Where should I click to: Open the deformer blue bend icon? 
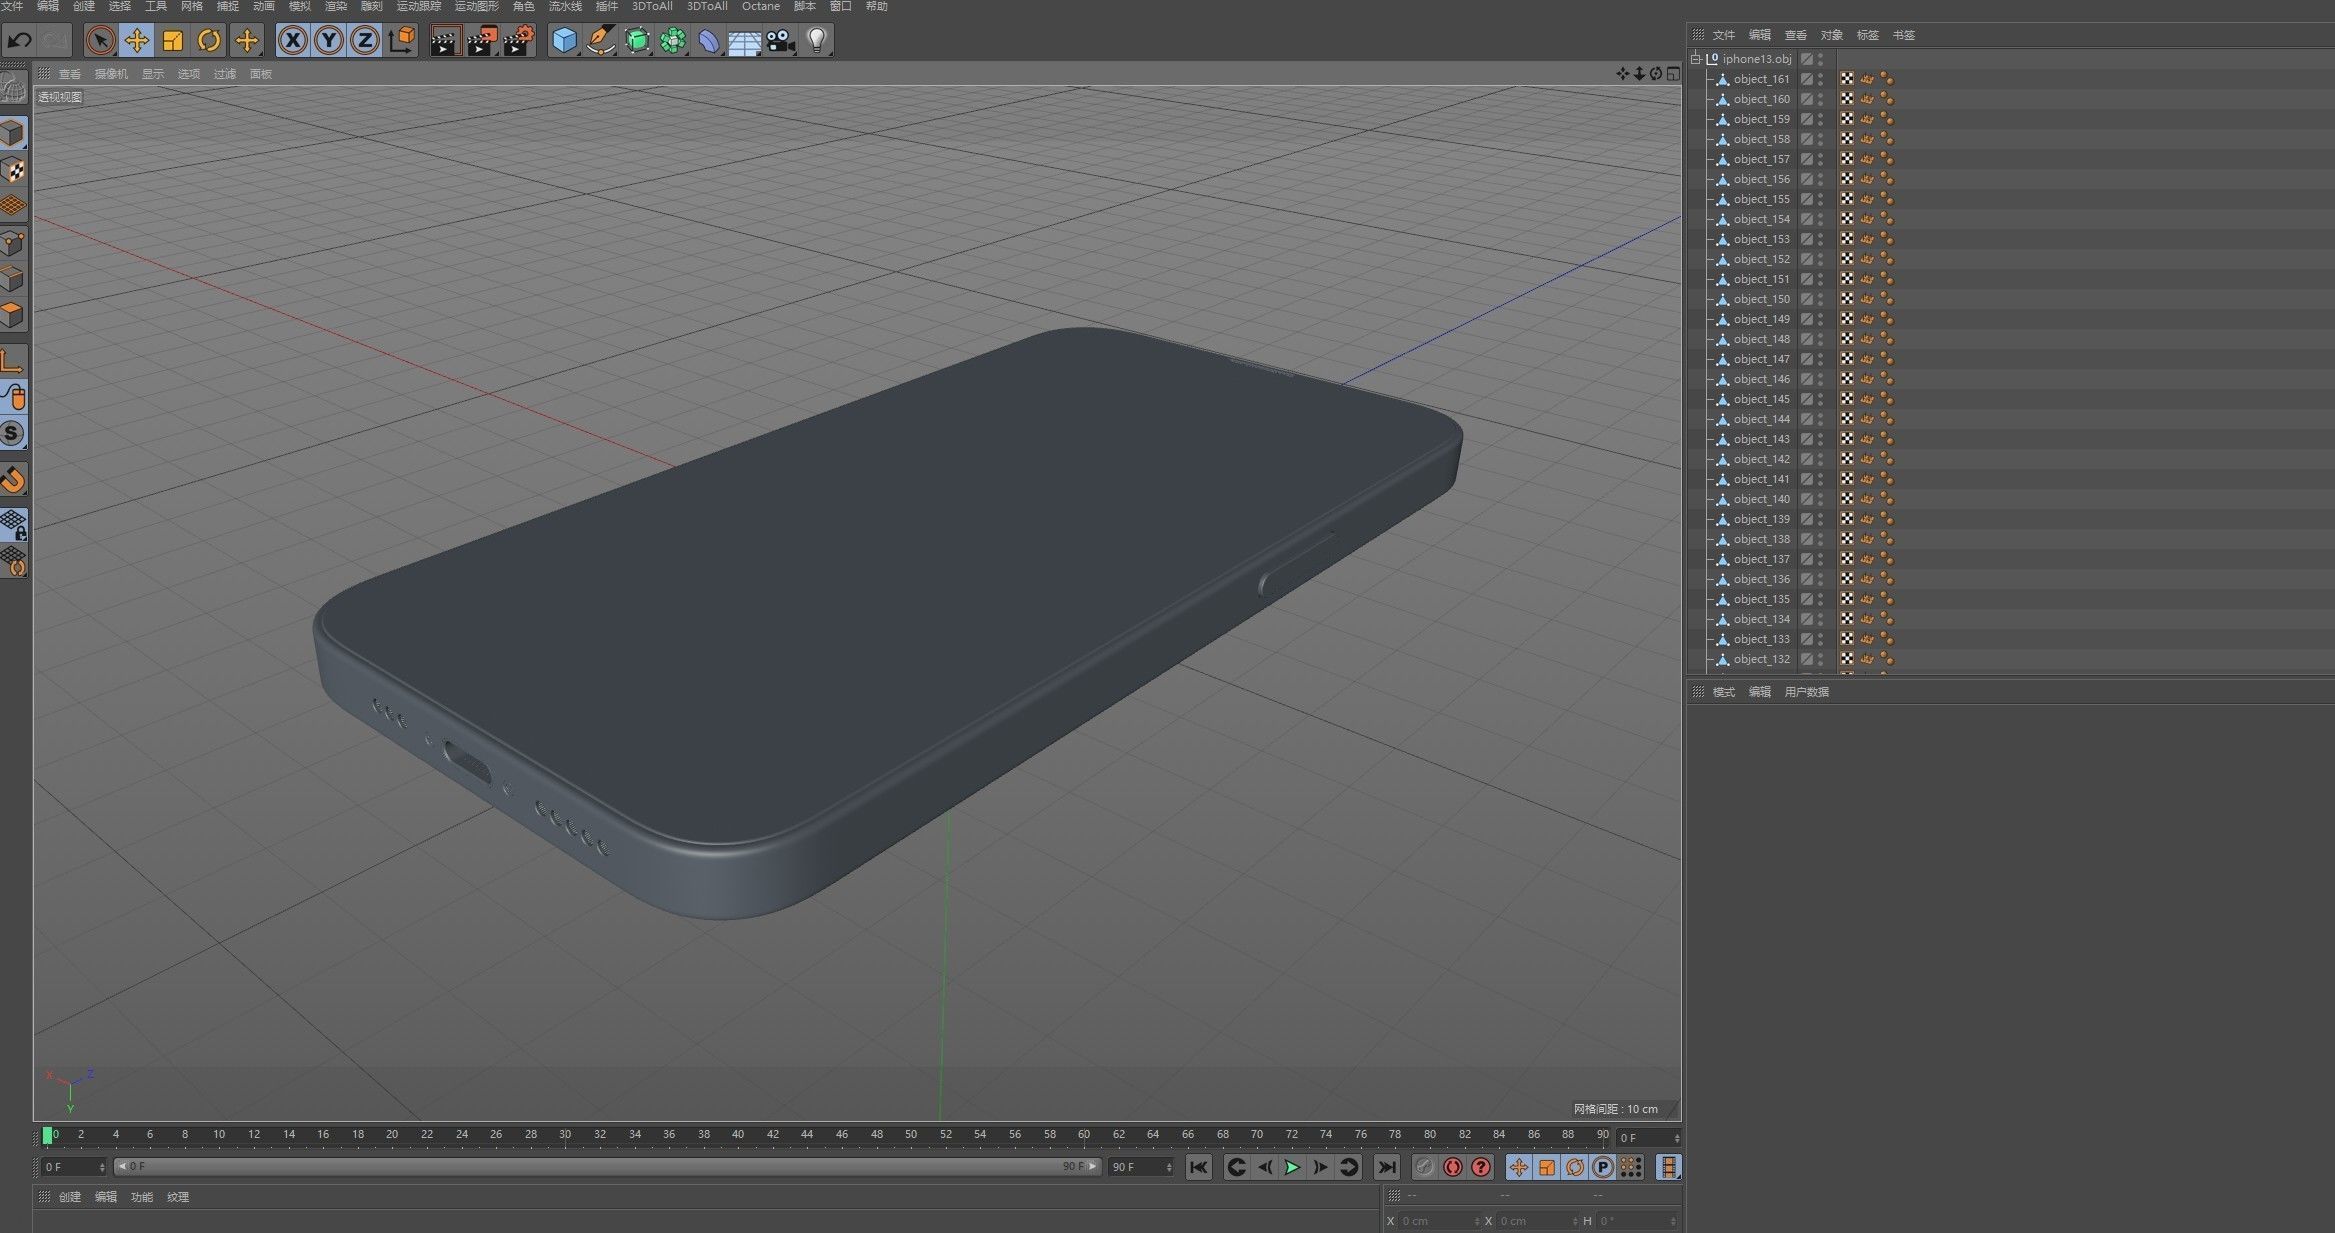[709, 41]
